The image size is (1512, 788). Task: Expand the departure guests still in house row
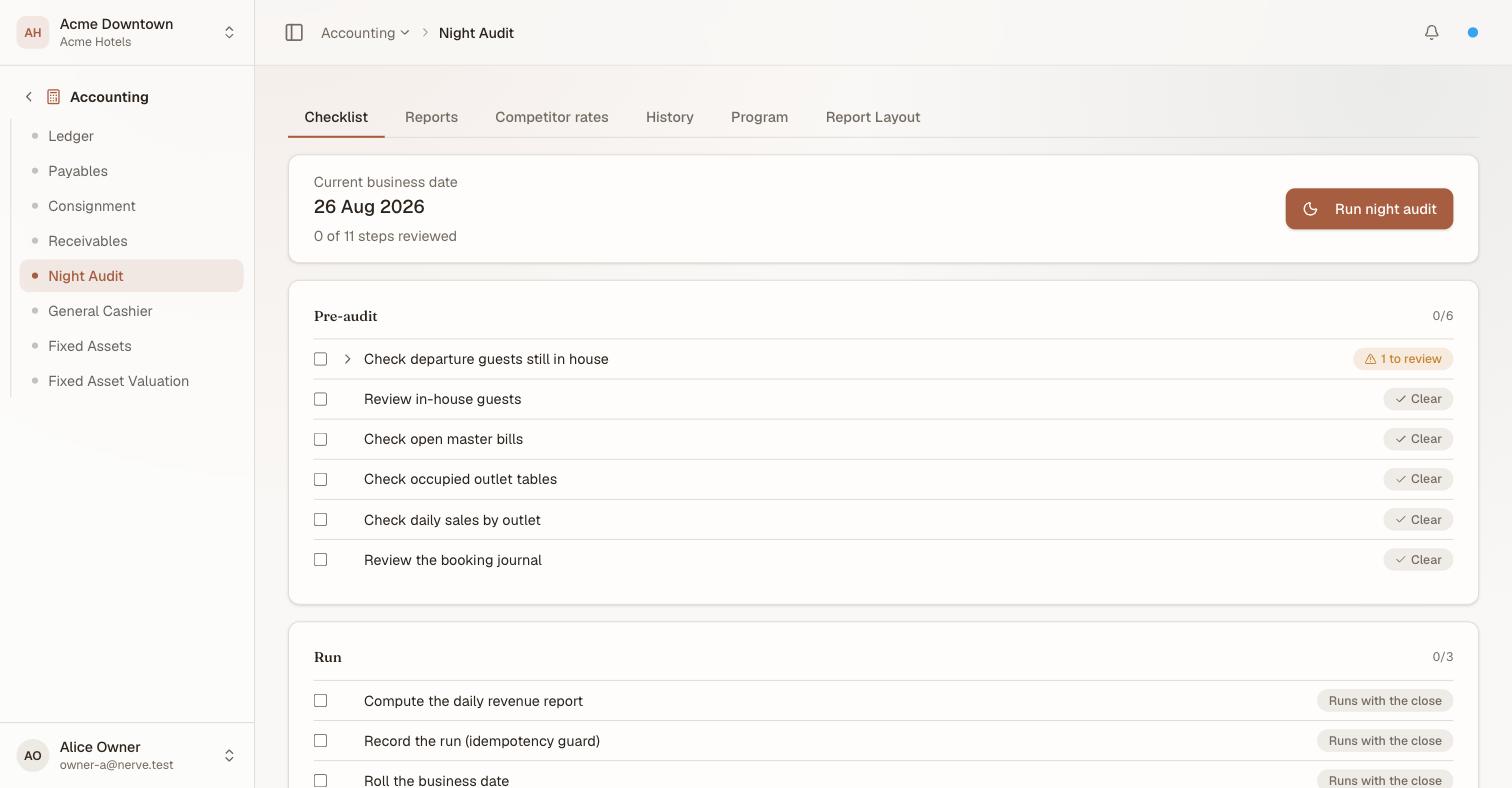click(347, 359)
